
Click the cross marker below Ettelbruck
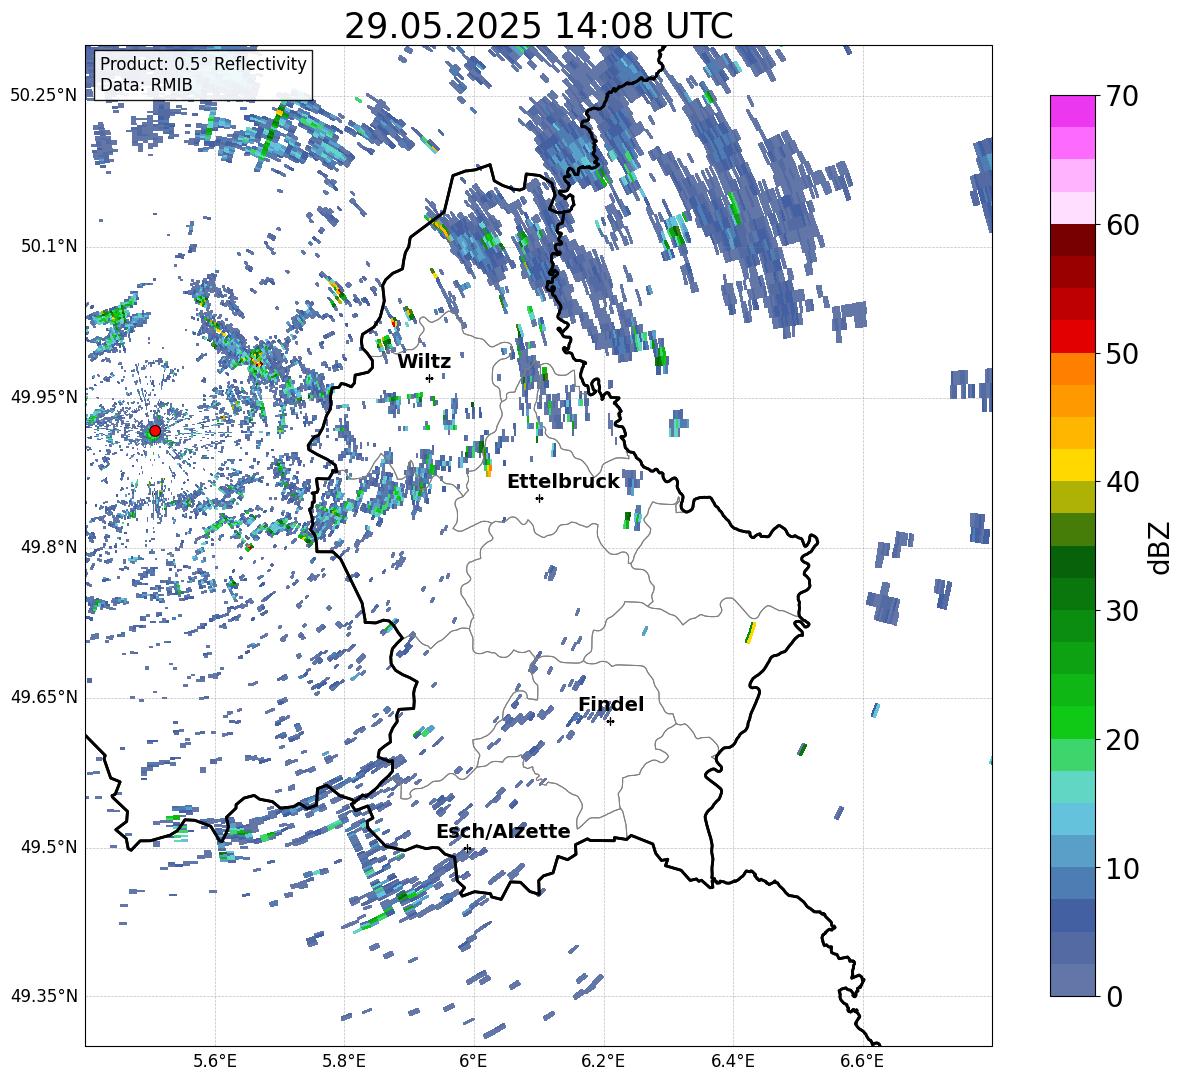coord(539,498)
